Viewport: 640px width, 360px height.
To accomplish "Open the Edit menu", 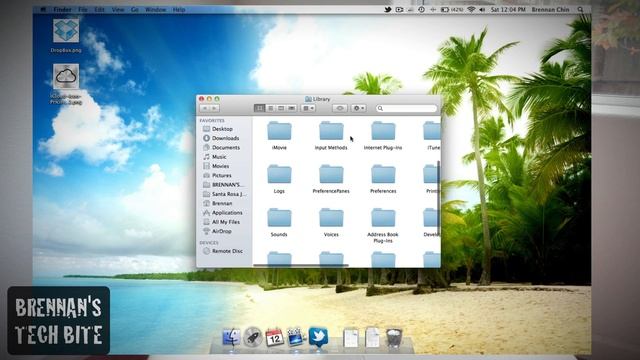I will pos(100,9).
